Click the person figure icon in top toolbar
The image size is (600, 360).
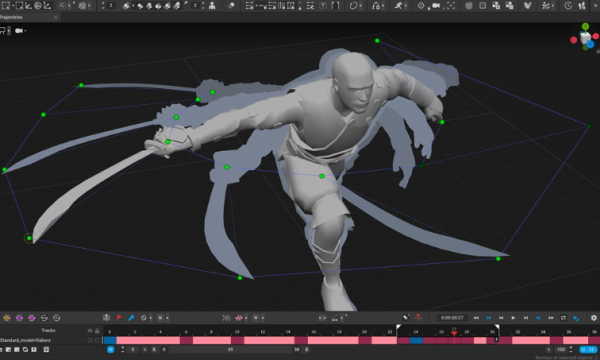[212, 5]
